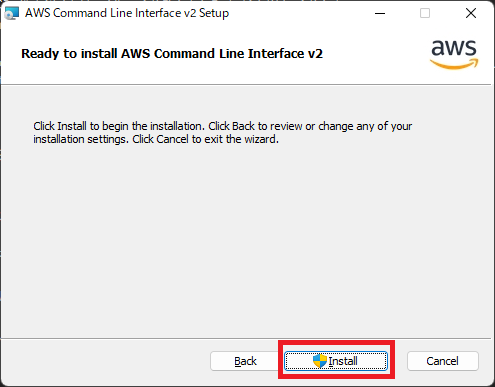Close the setup wizard with the X

pyautogui.click(x=471, y=13)
